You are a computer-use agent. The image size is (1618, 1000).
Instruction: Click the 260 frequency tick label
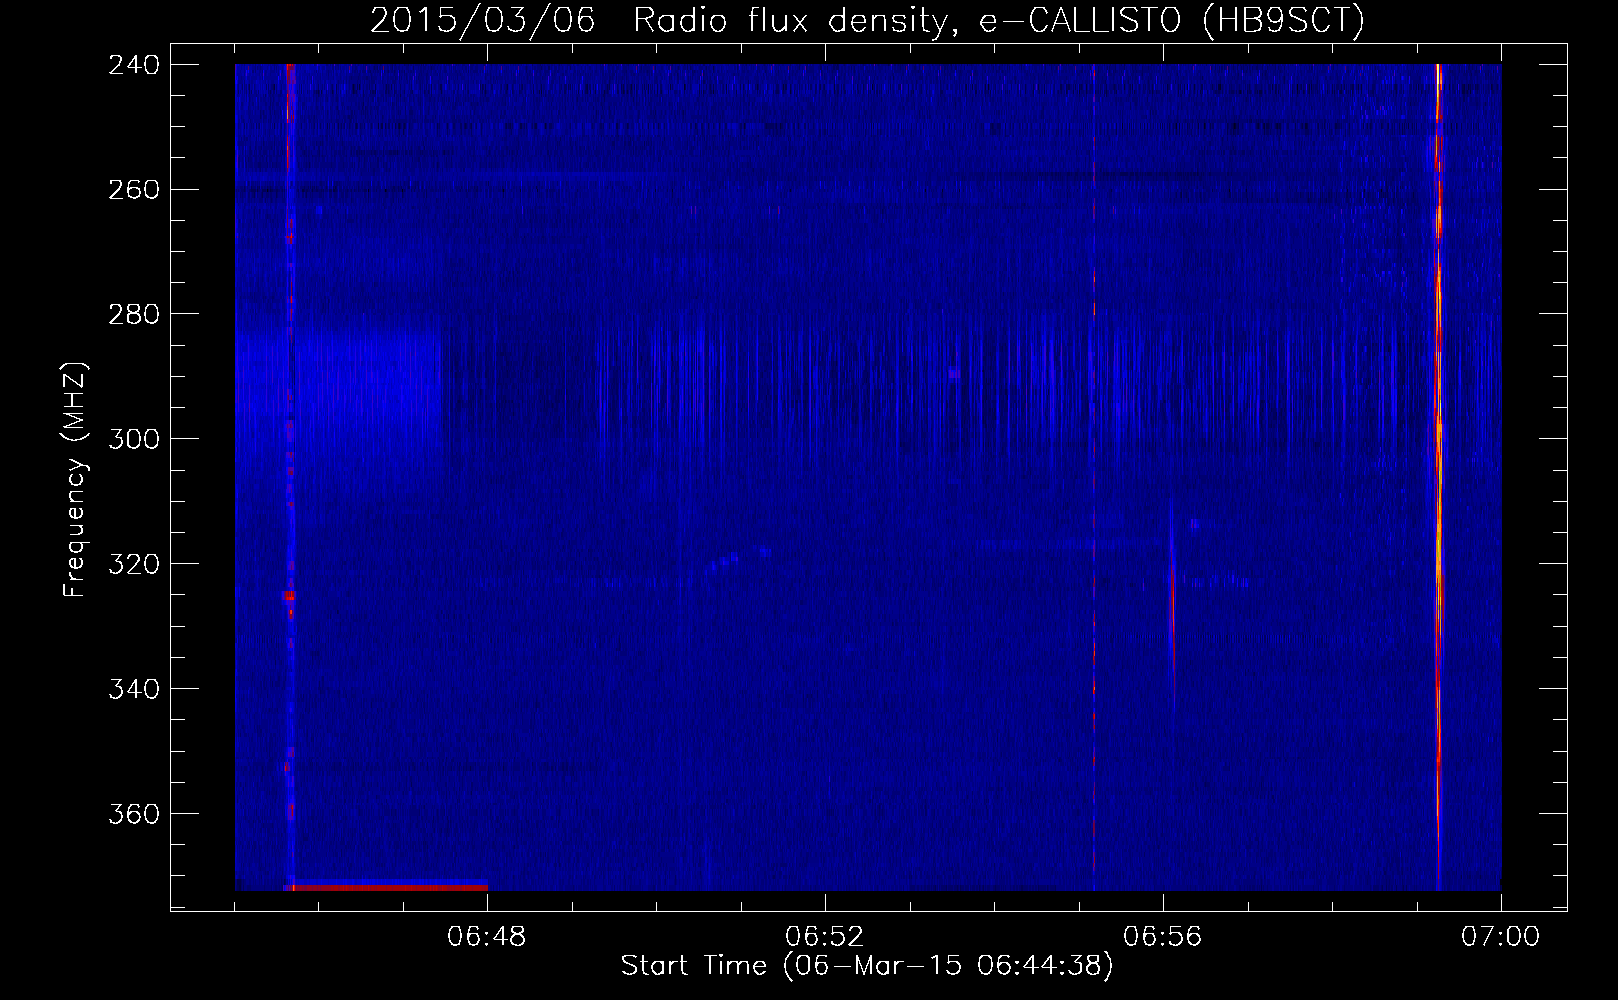pos(134,190)
